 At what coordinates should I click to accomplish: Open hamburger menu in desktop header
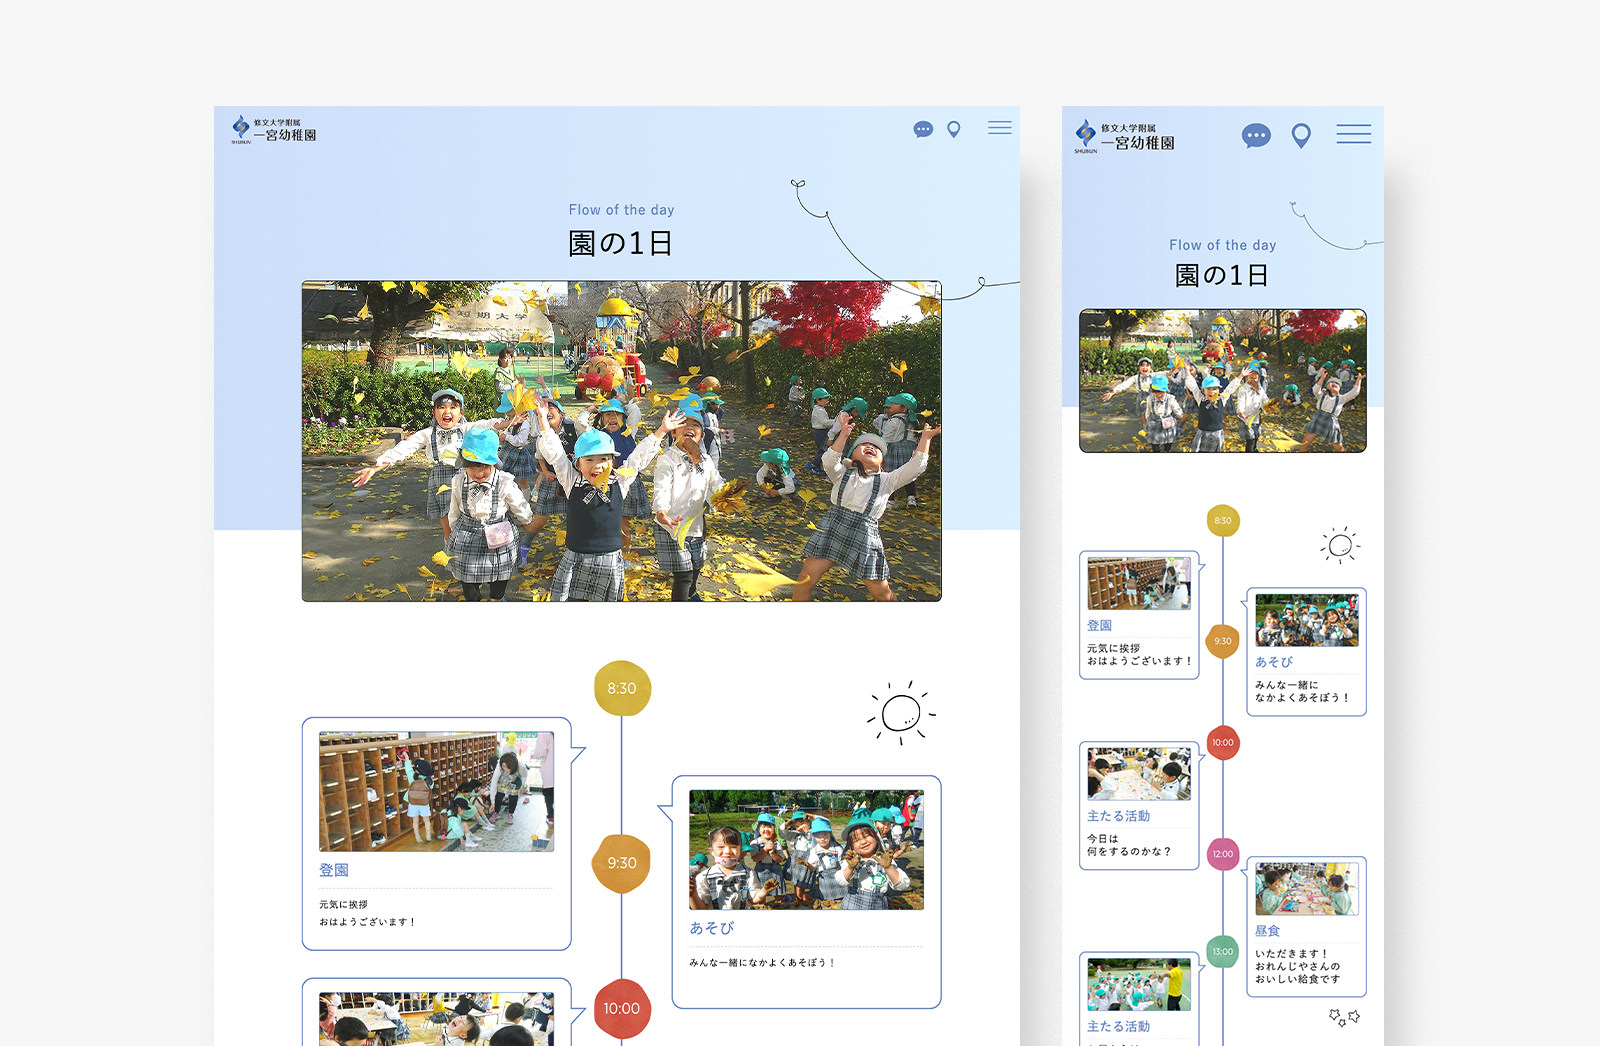click(1000, 128)
